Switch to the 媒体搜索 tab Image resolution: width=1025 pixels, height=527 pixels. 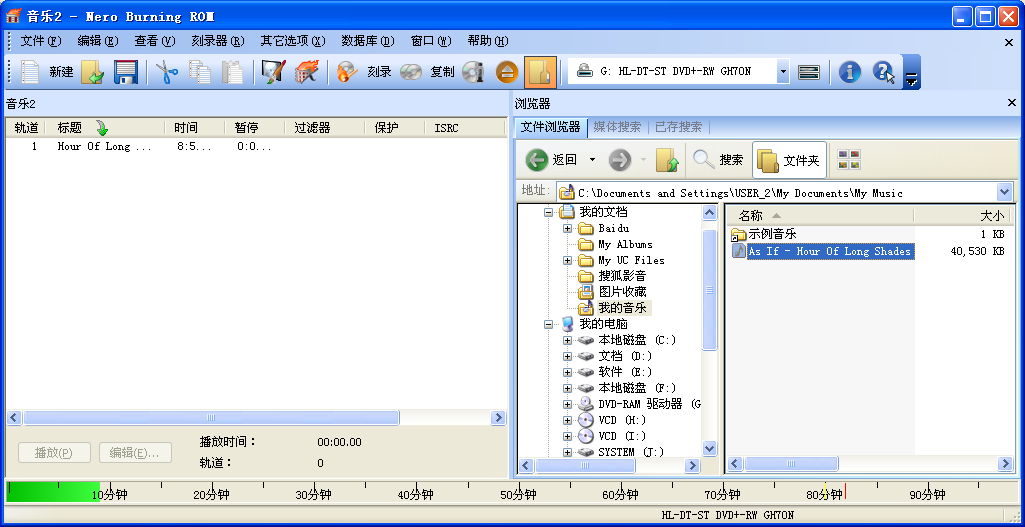tap(617, 127)
